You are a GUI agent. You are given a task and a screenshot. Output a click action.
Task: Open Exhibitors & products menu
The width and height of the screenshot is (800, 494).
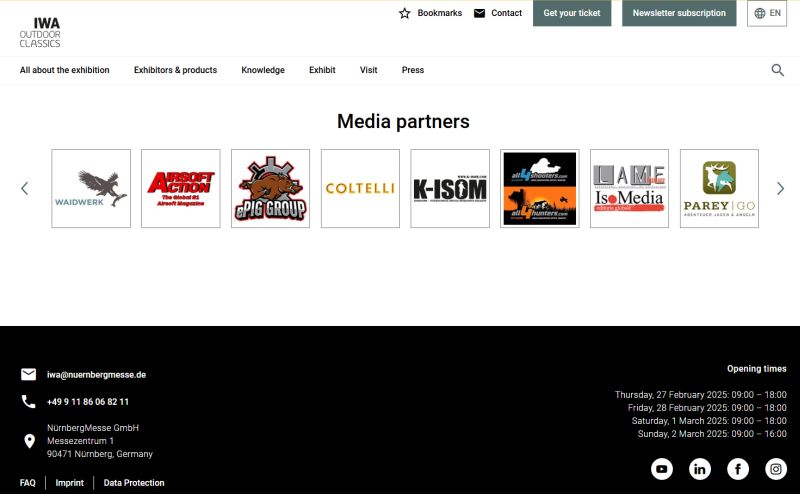click(176, 70)
